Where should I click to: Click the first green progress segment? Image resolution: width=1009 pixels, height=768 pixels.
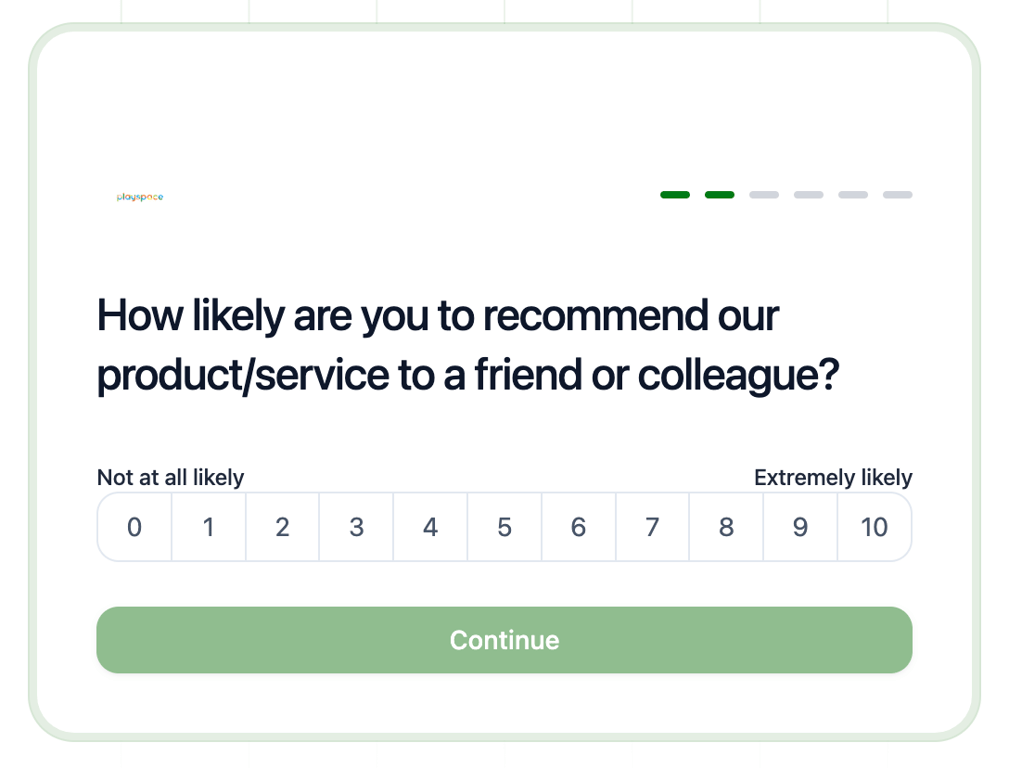(675, 194)
